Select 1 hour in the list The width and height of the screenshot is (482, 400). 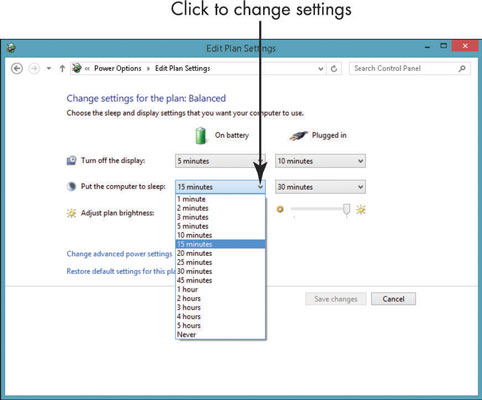click(x=220, y=289)
